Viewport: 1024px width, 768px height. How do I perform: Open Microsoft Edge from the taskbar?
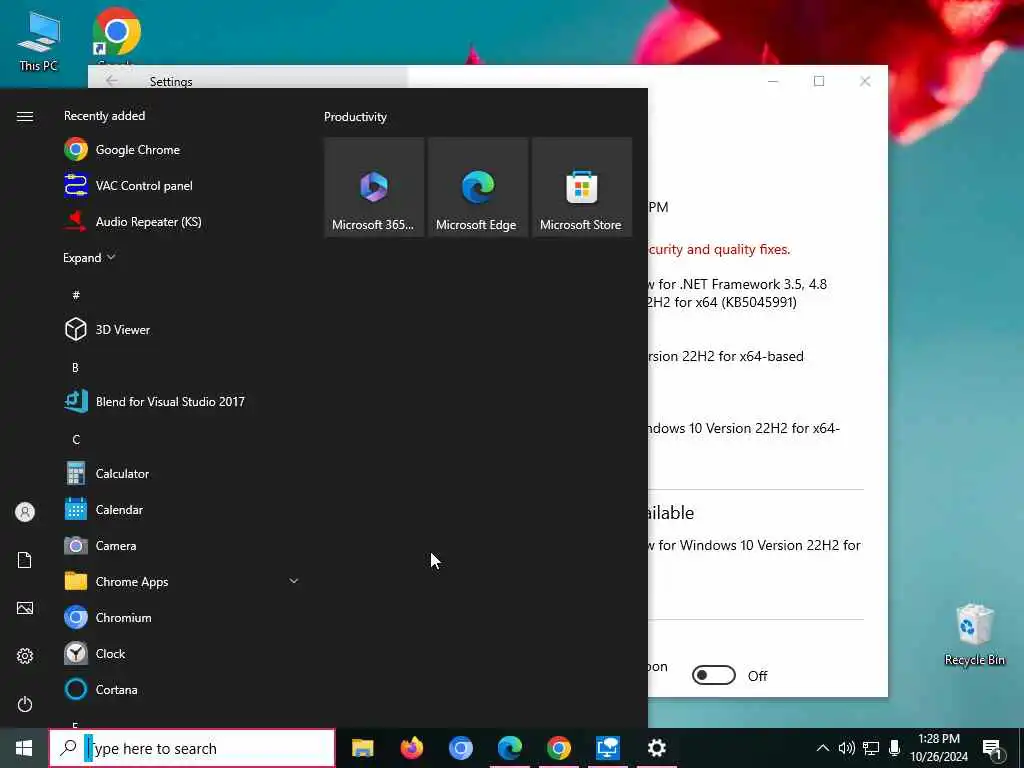coord(509,748)
